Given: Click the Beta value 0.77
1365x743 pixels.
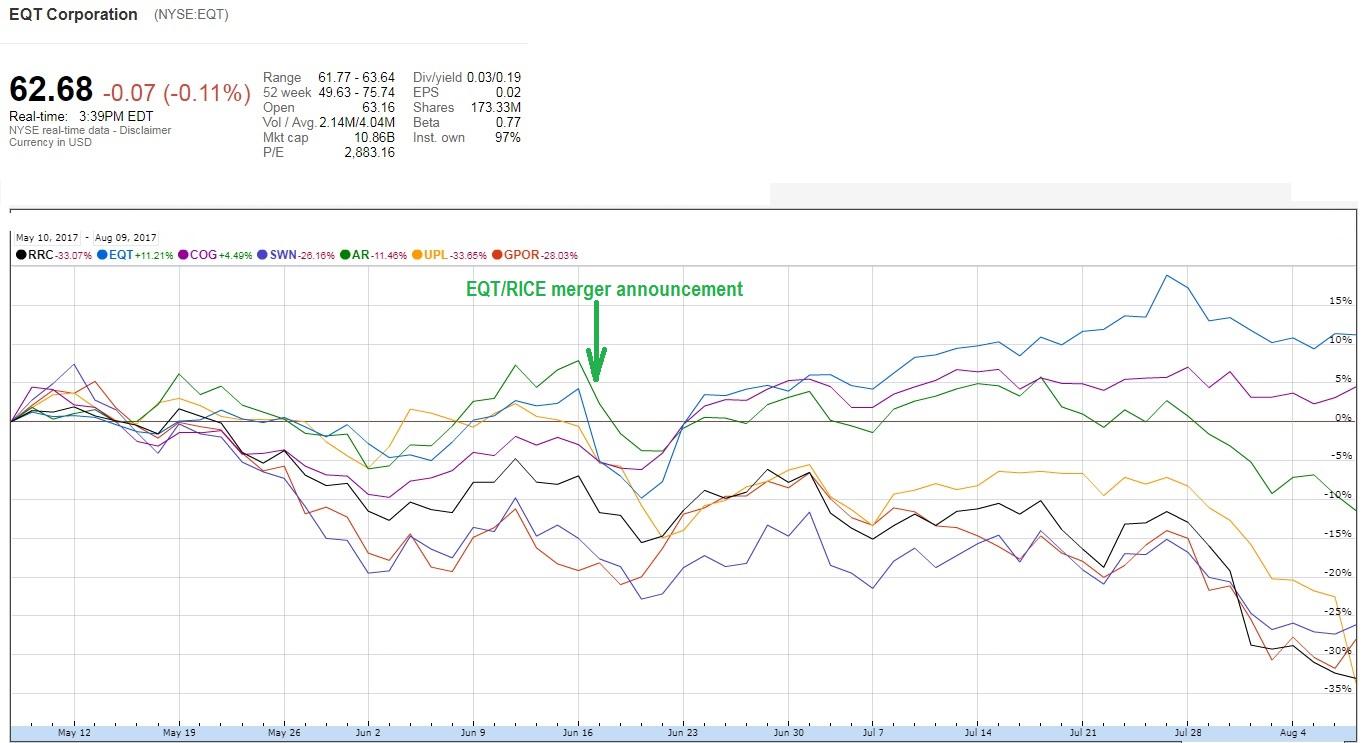Looking at the screenshot, I should pyautogui.click(x=508, y=122).
